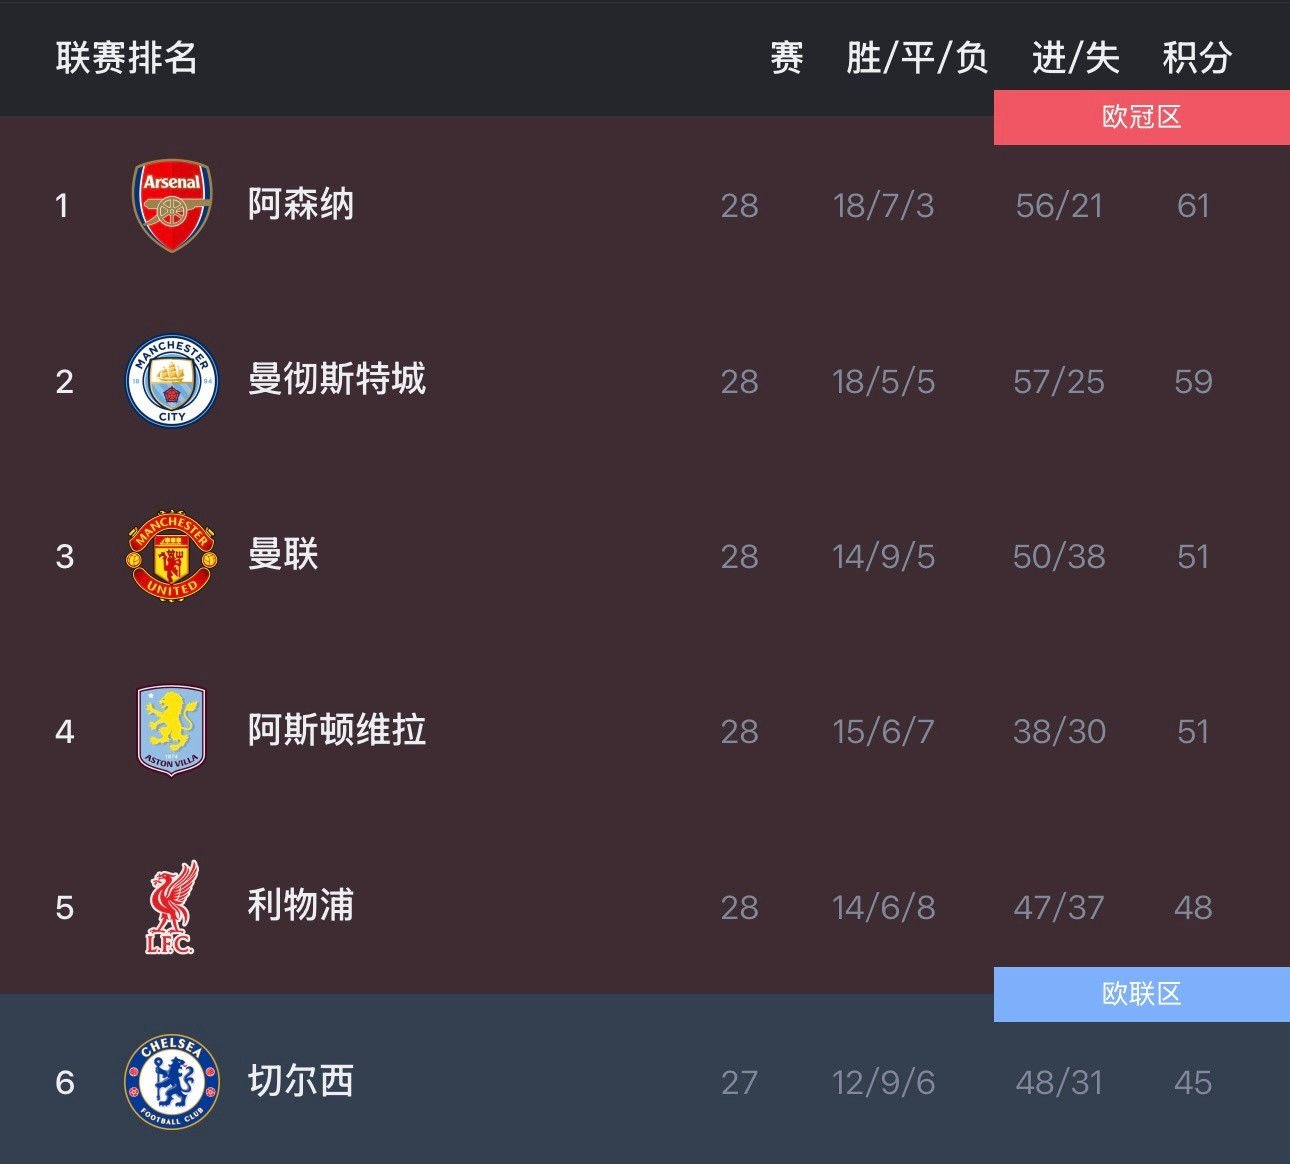Open the Manchester City badge
1290x1164 pixels.
172,381
